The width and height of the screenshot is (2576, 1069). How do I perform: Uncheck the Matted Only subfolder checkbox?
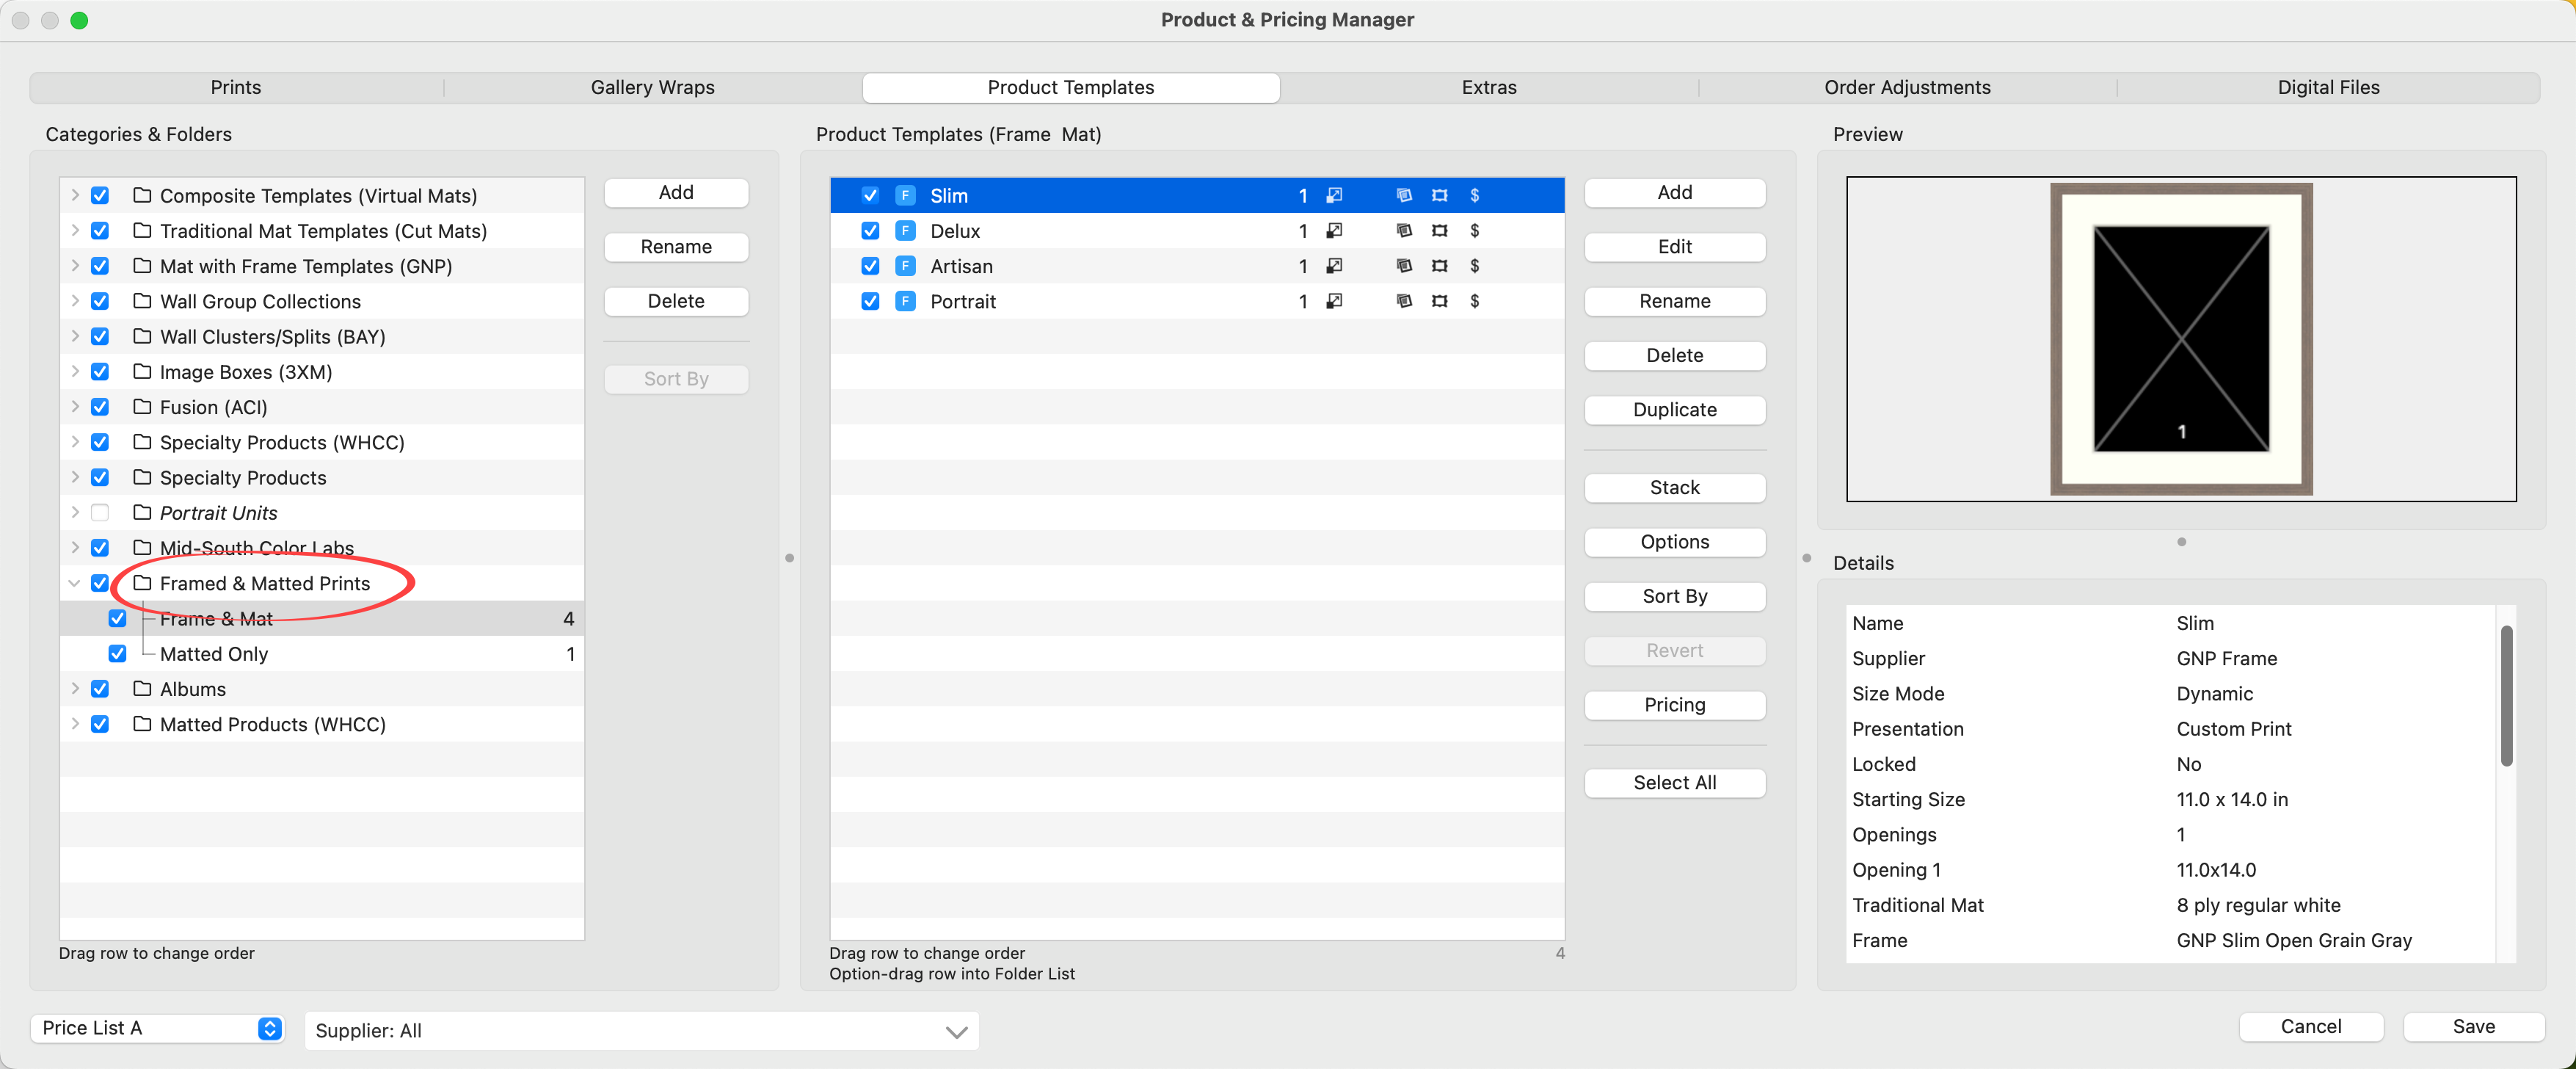118,654
